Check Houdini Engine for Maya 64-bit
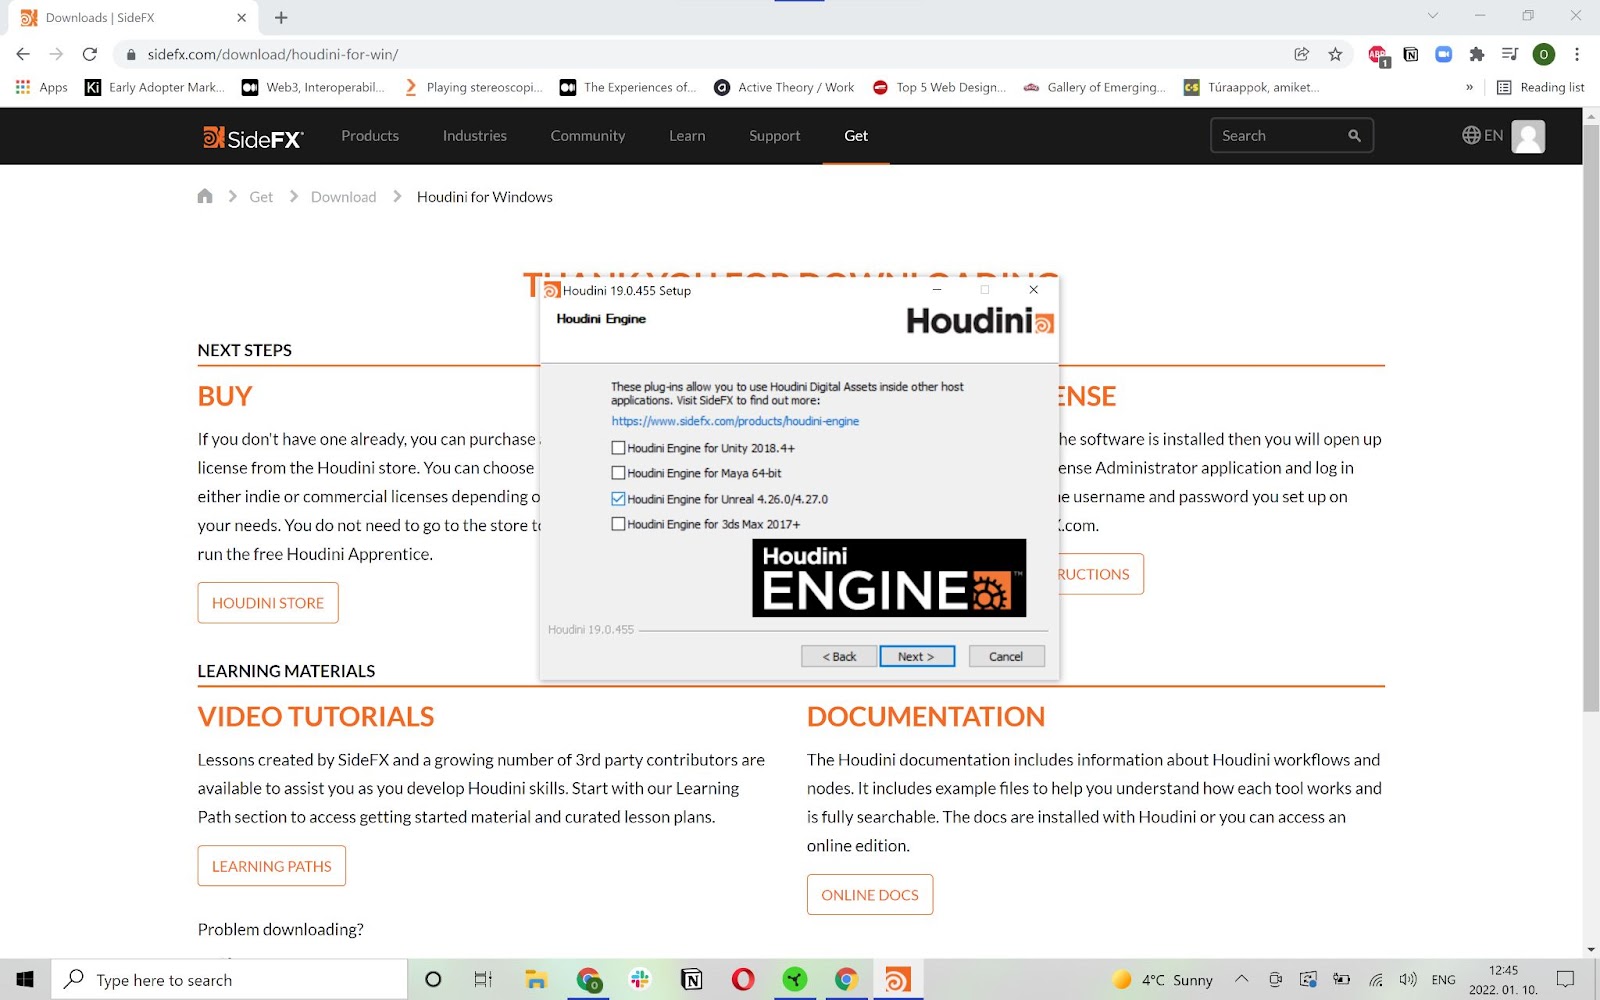Image resolution: width=1600 pixels, height=1000 pixels. (x=618, y=473)
